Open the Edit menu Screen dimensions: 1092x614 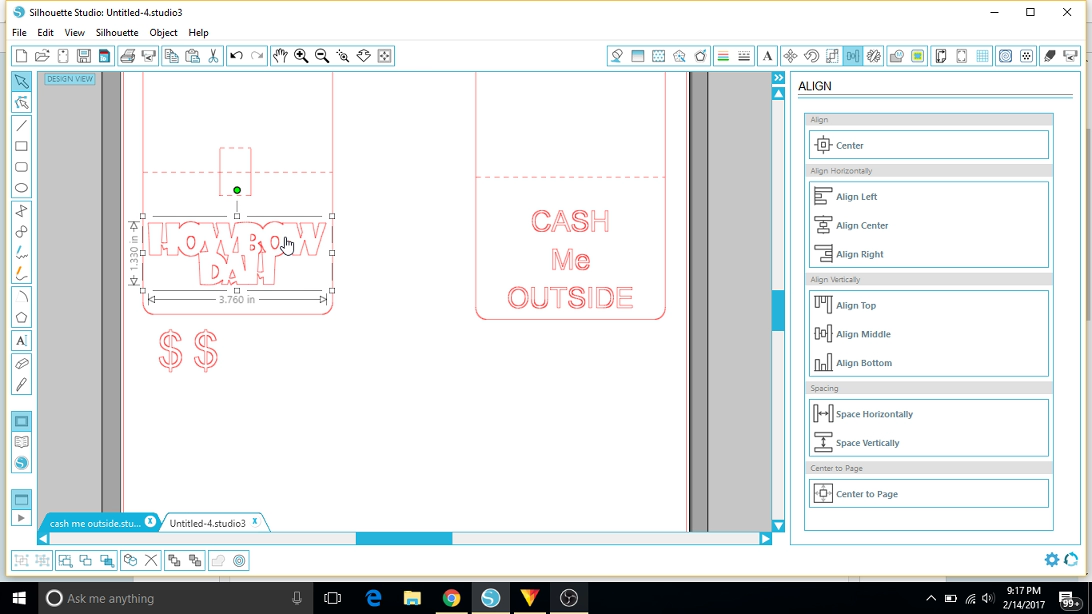click(45, 33)
